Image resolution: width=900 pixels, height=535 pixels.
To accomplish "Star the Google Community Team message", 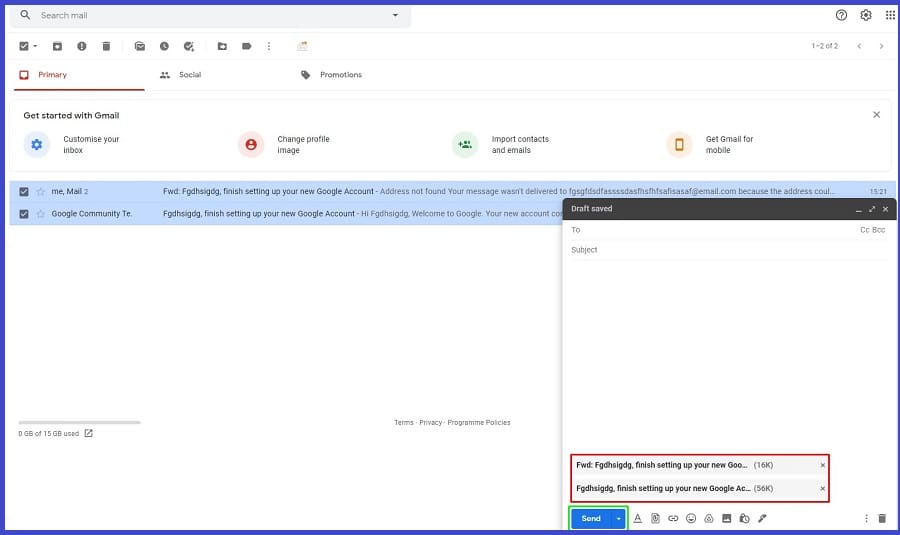I will pyautogui.click(x=40, y=214).
